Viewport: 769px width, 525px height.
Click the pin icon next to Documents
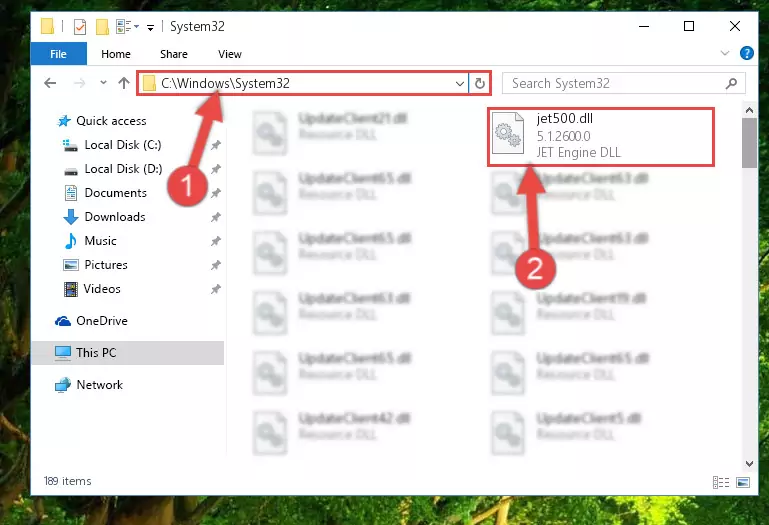[215, 193]
